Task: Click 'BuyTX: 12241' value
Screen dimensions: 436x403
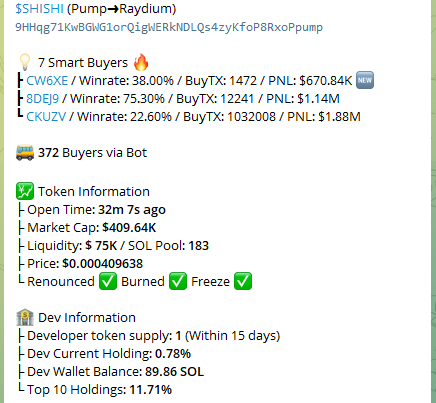Action: pos(215,99)
